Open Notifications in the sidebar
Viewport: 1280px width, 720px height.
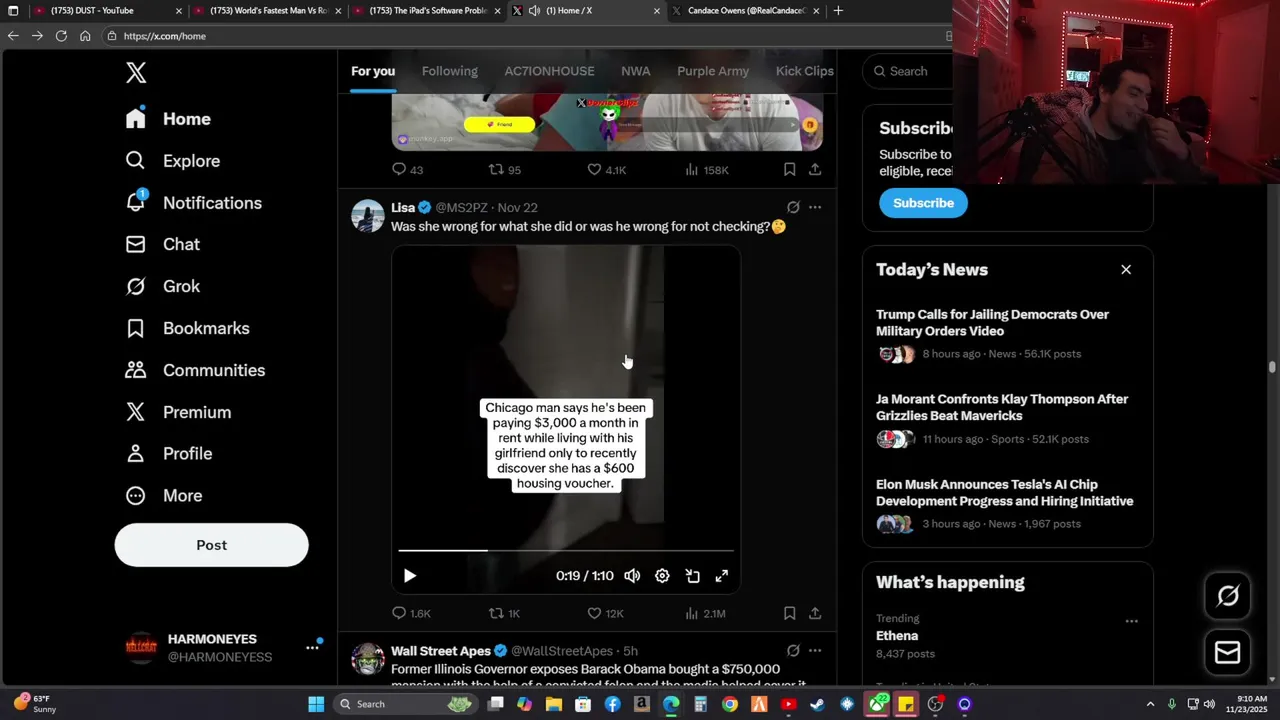coord(193,203)
